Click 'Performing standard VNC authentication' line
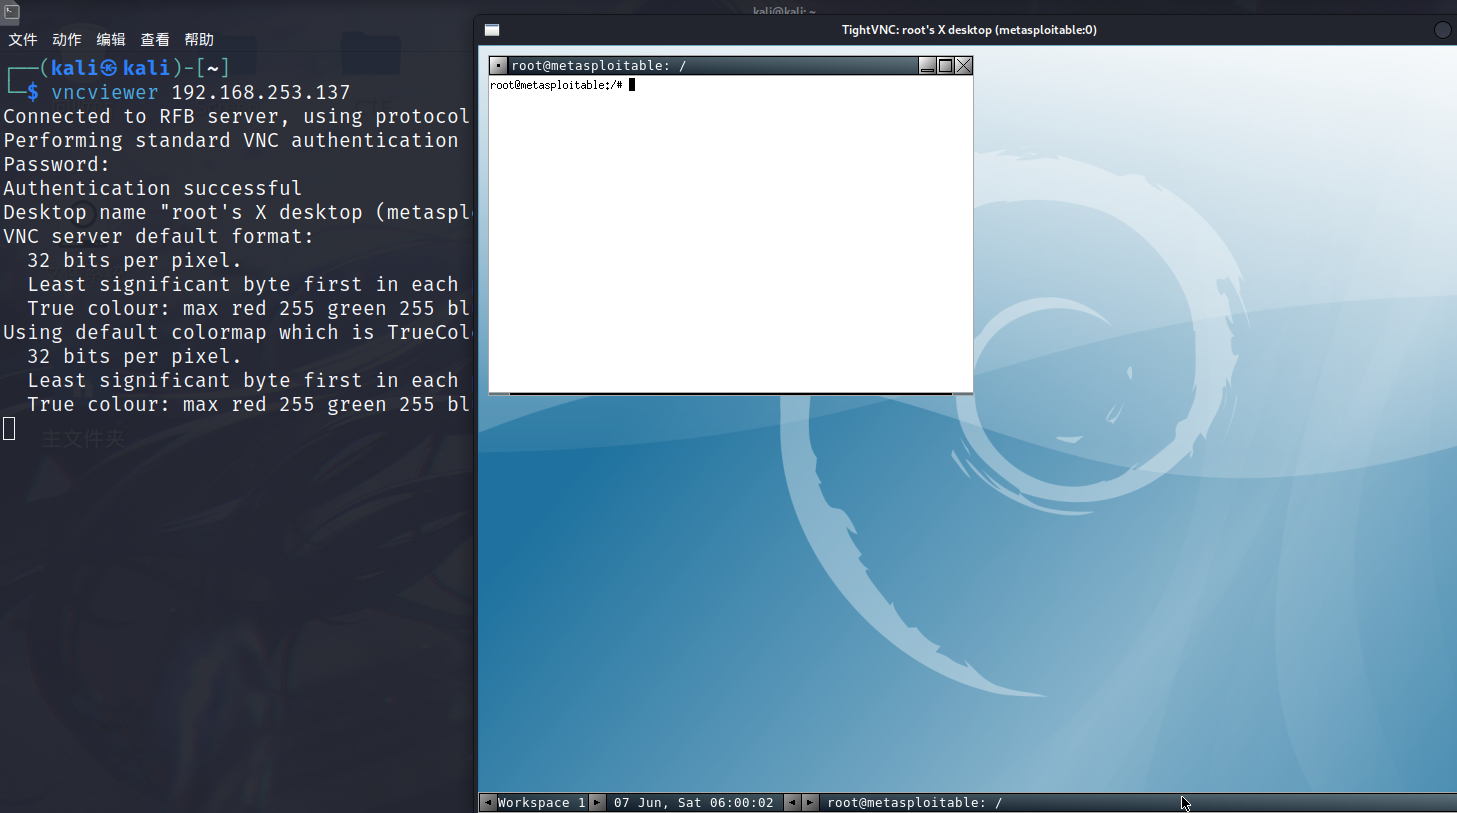The height and width of the screenshot is (813, 1457). (x=231, y=141)
